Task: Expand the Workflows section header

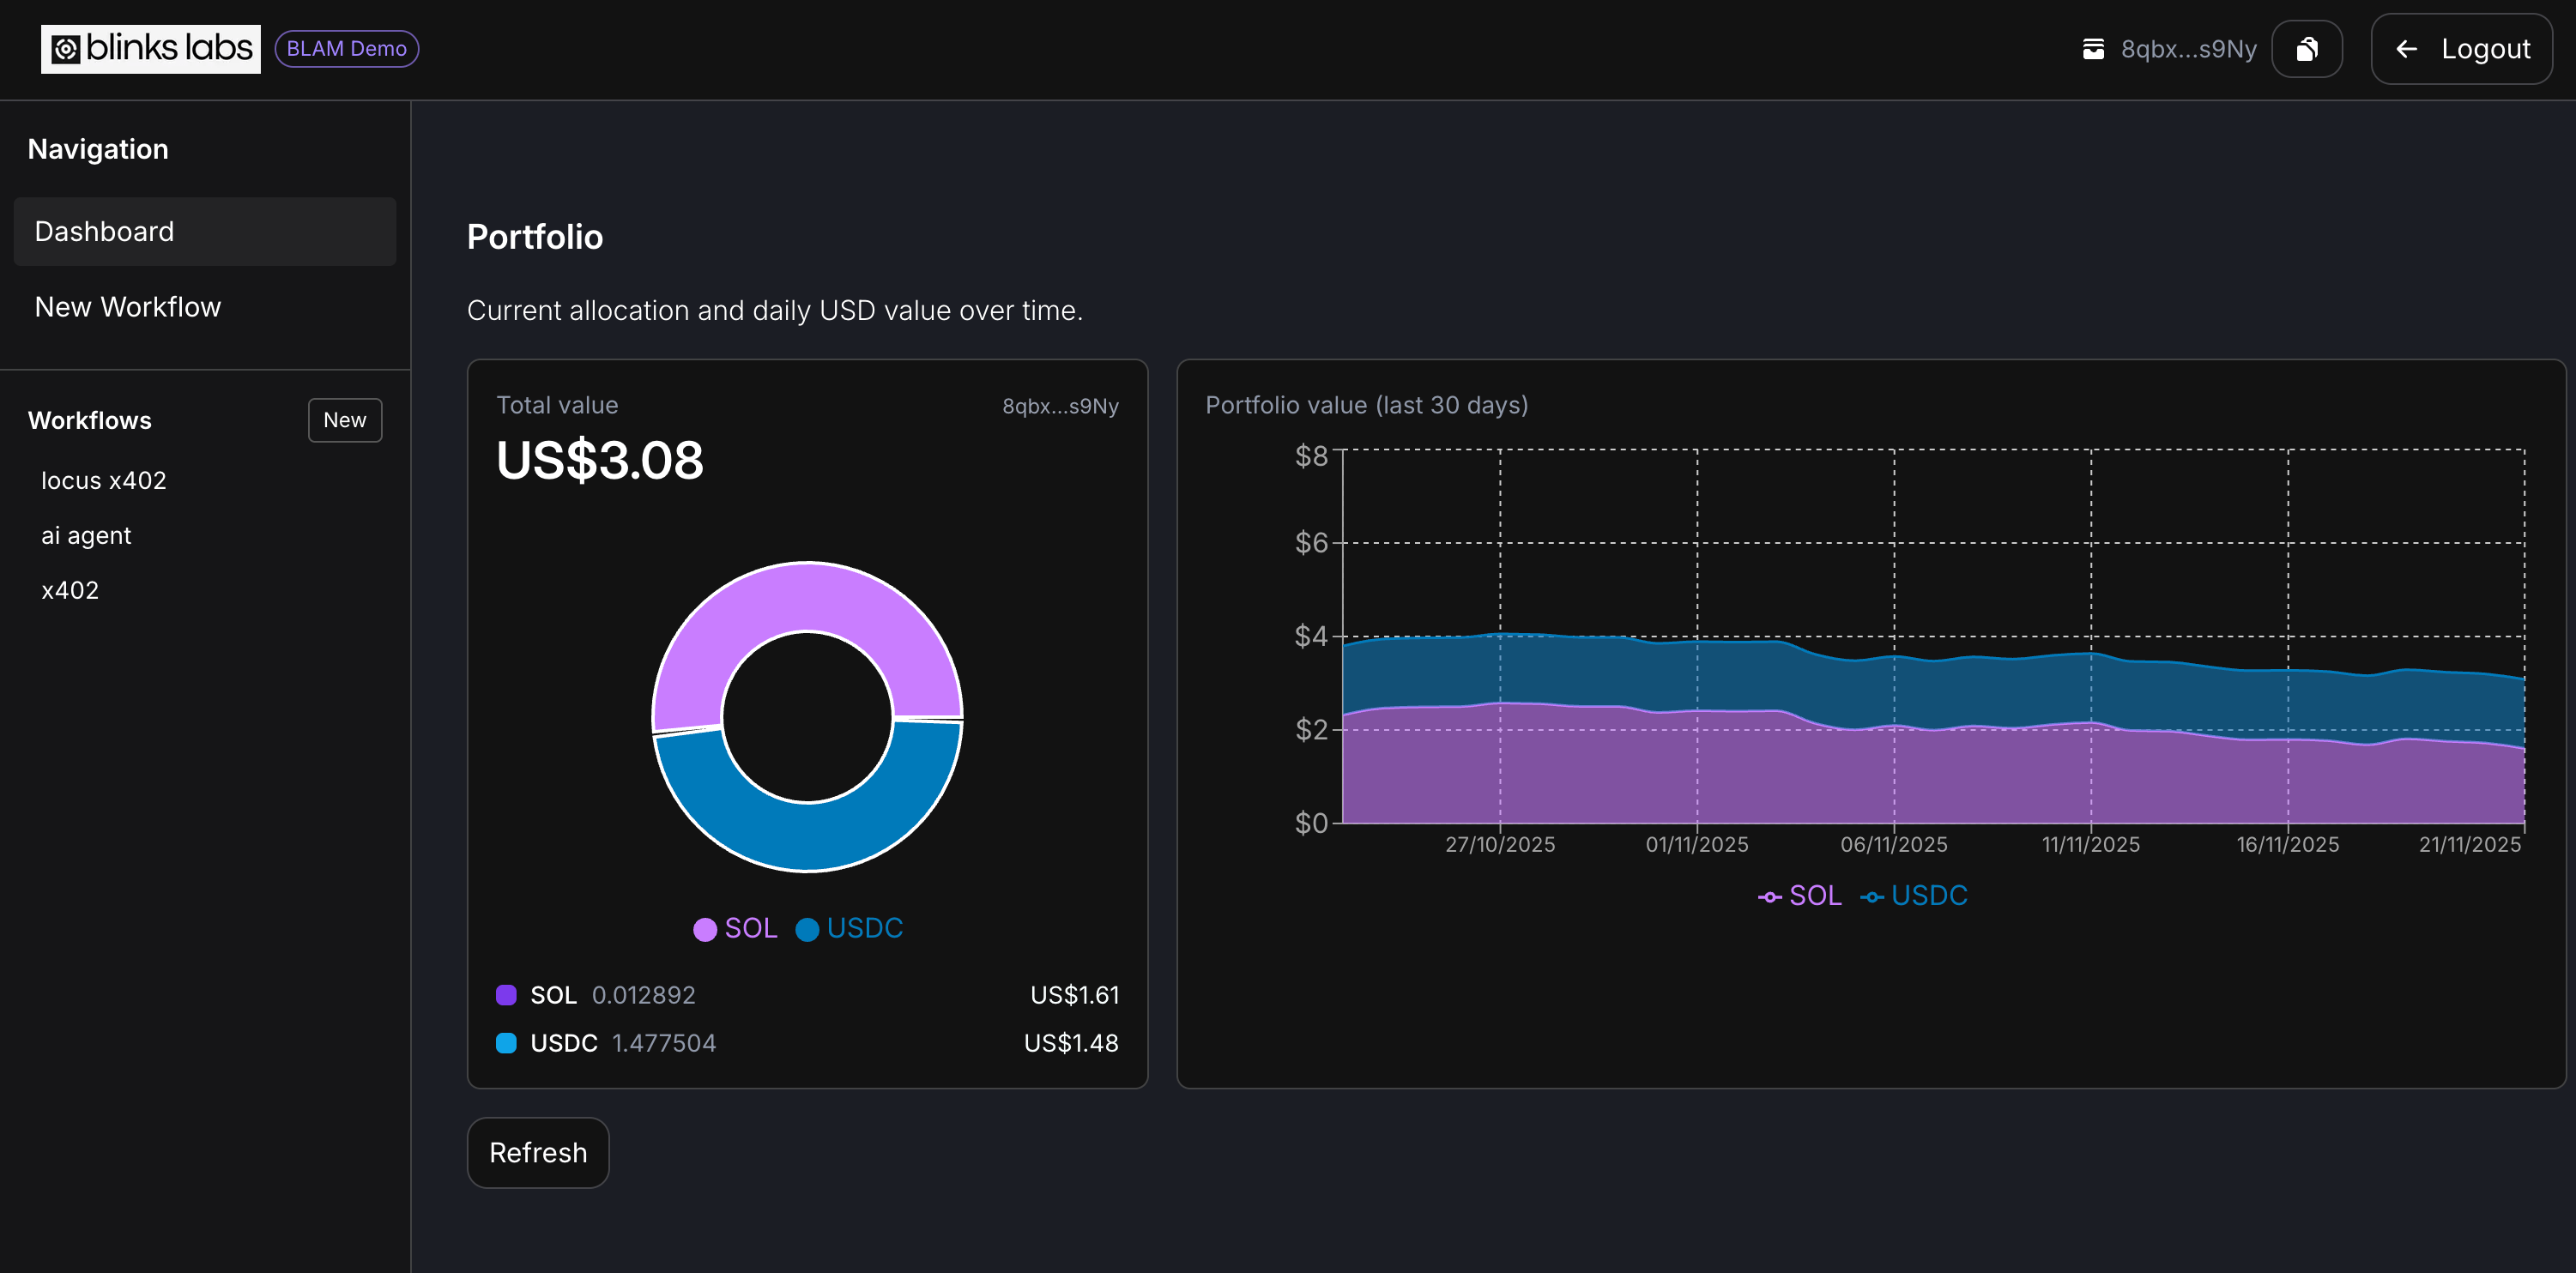Action: (90, 420)
